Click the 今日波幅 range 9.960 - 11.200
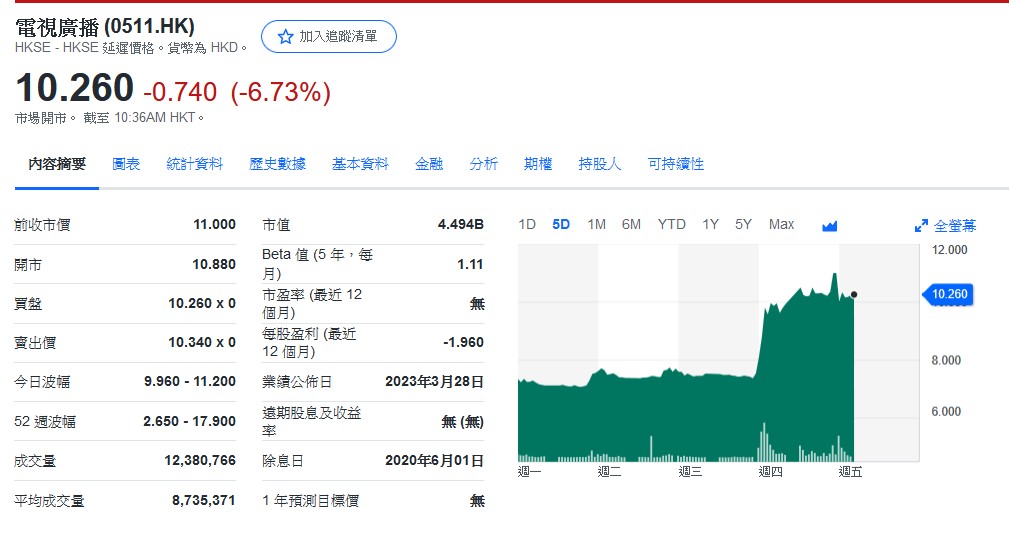This screenshot has height=543, width=1009. [190, 382]
